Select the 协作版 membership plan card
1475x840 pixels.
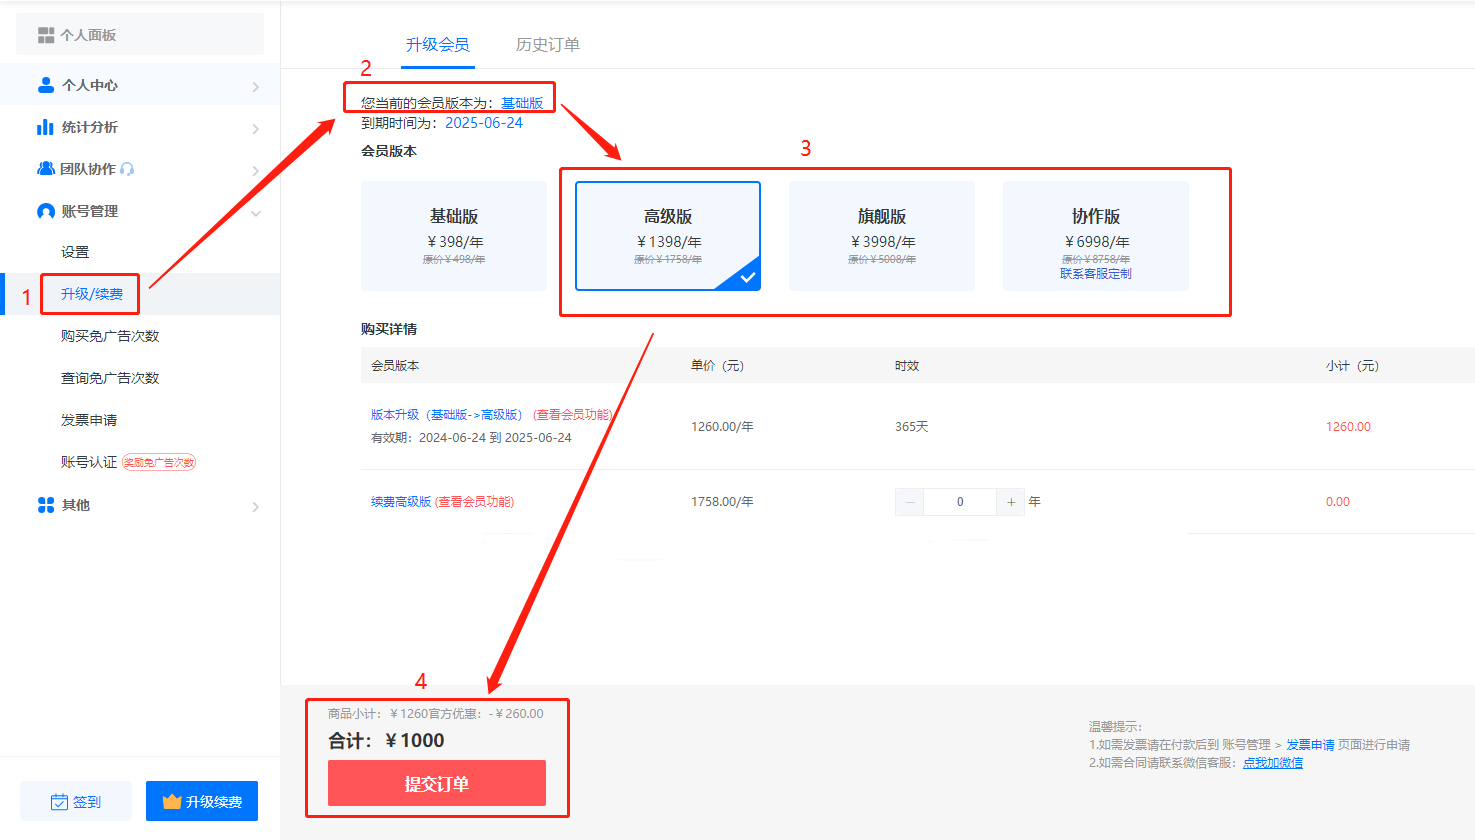click(1095, 236)
